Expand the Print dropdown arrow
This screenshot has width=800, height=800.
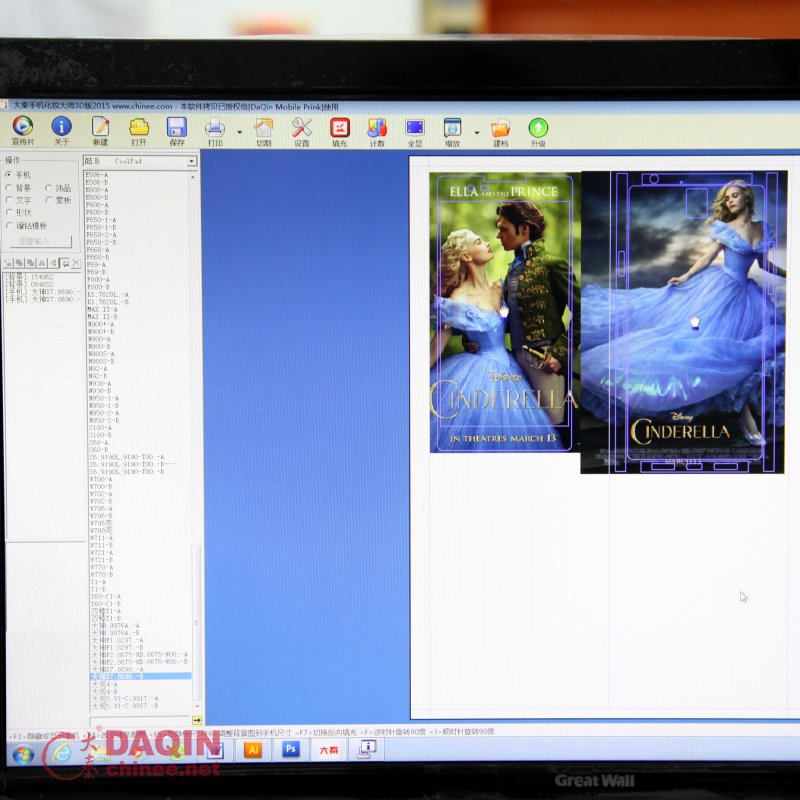(x=240, y=133)
